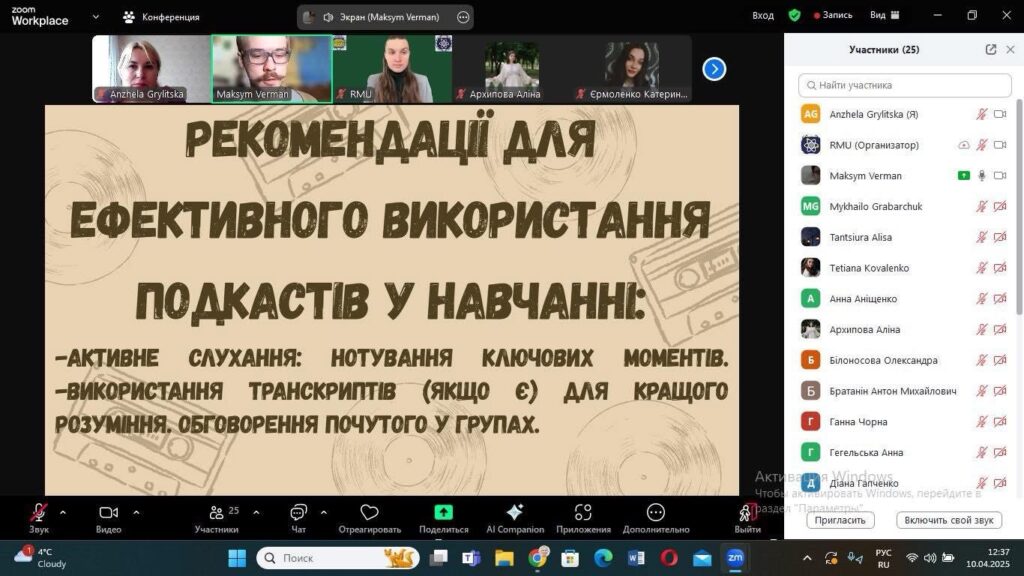Click the Вход (Sign in) item
This screenshot has width=1024, height=576.
coord(763,16)
